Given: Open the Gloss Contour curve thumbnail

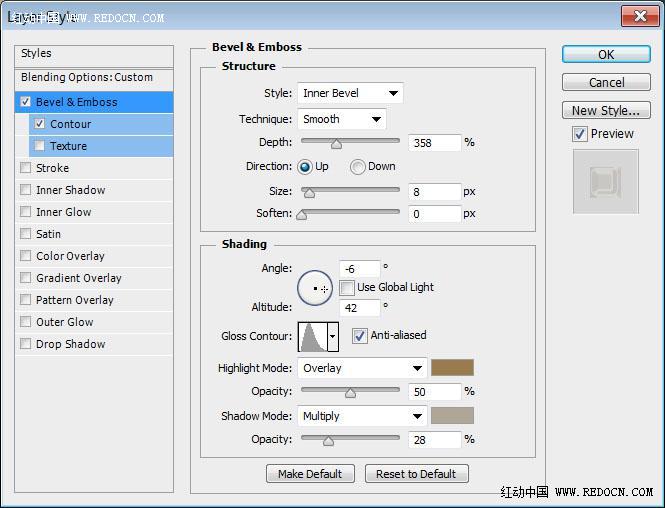Looking at the screenshot, I should coord(313,336).
